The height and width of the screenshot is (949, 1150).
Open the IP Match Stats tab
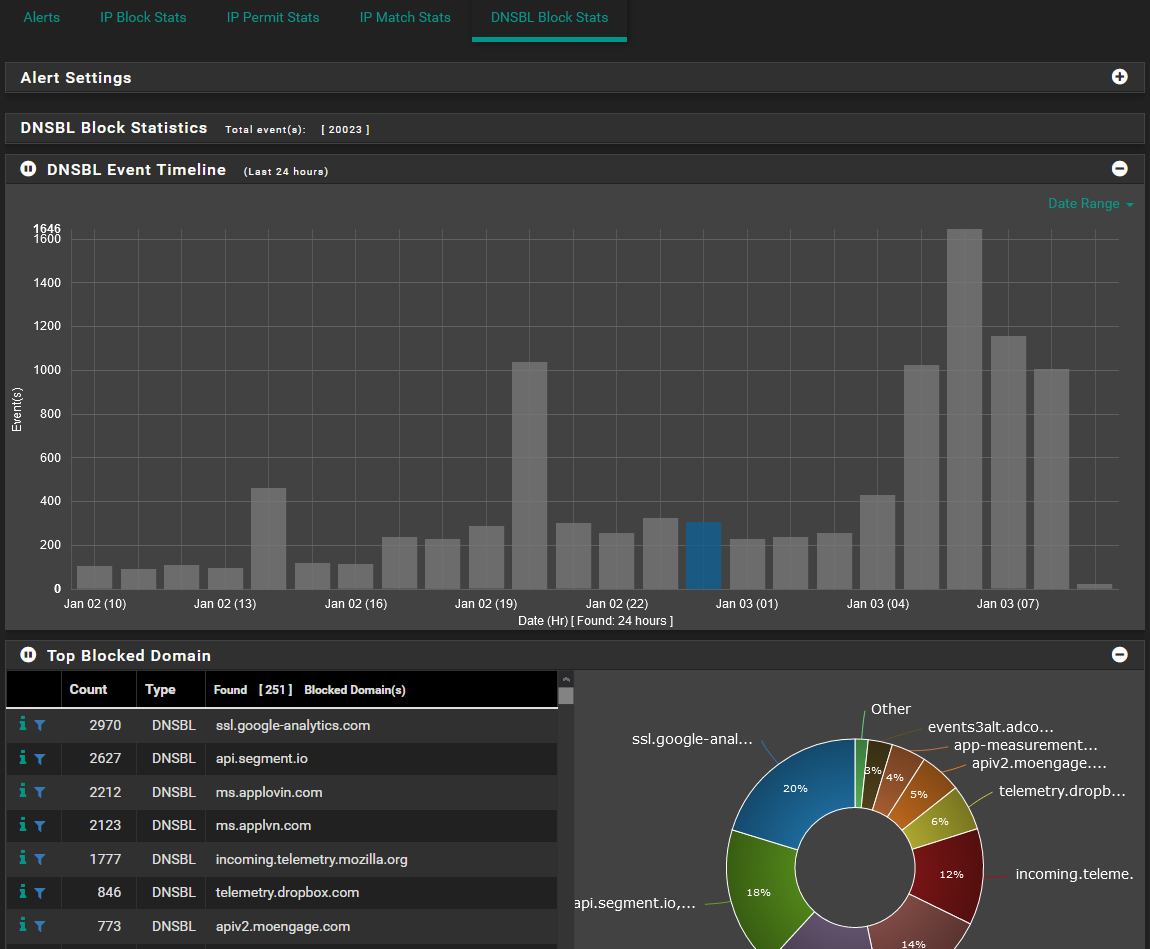click(x=405, y=17)
